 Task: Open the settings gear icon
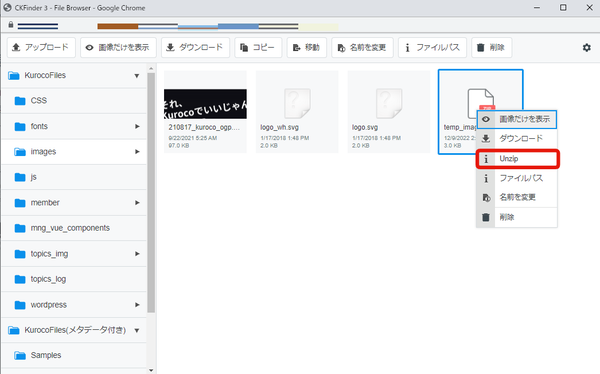587,47
